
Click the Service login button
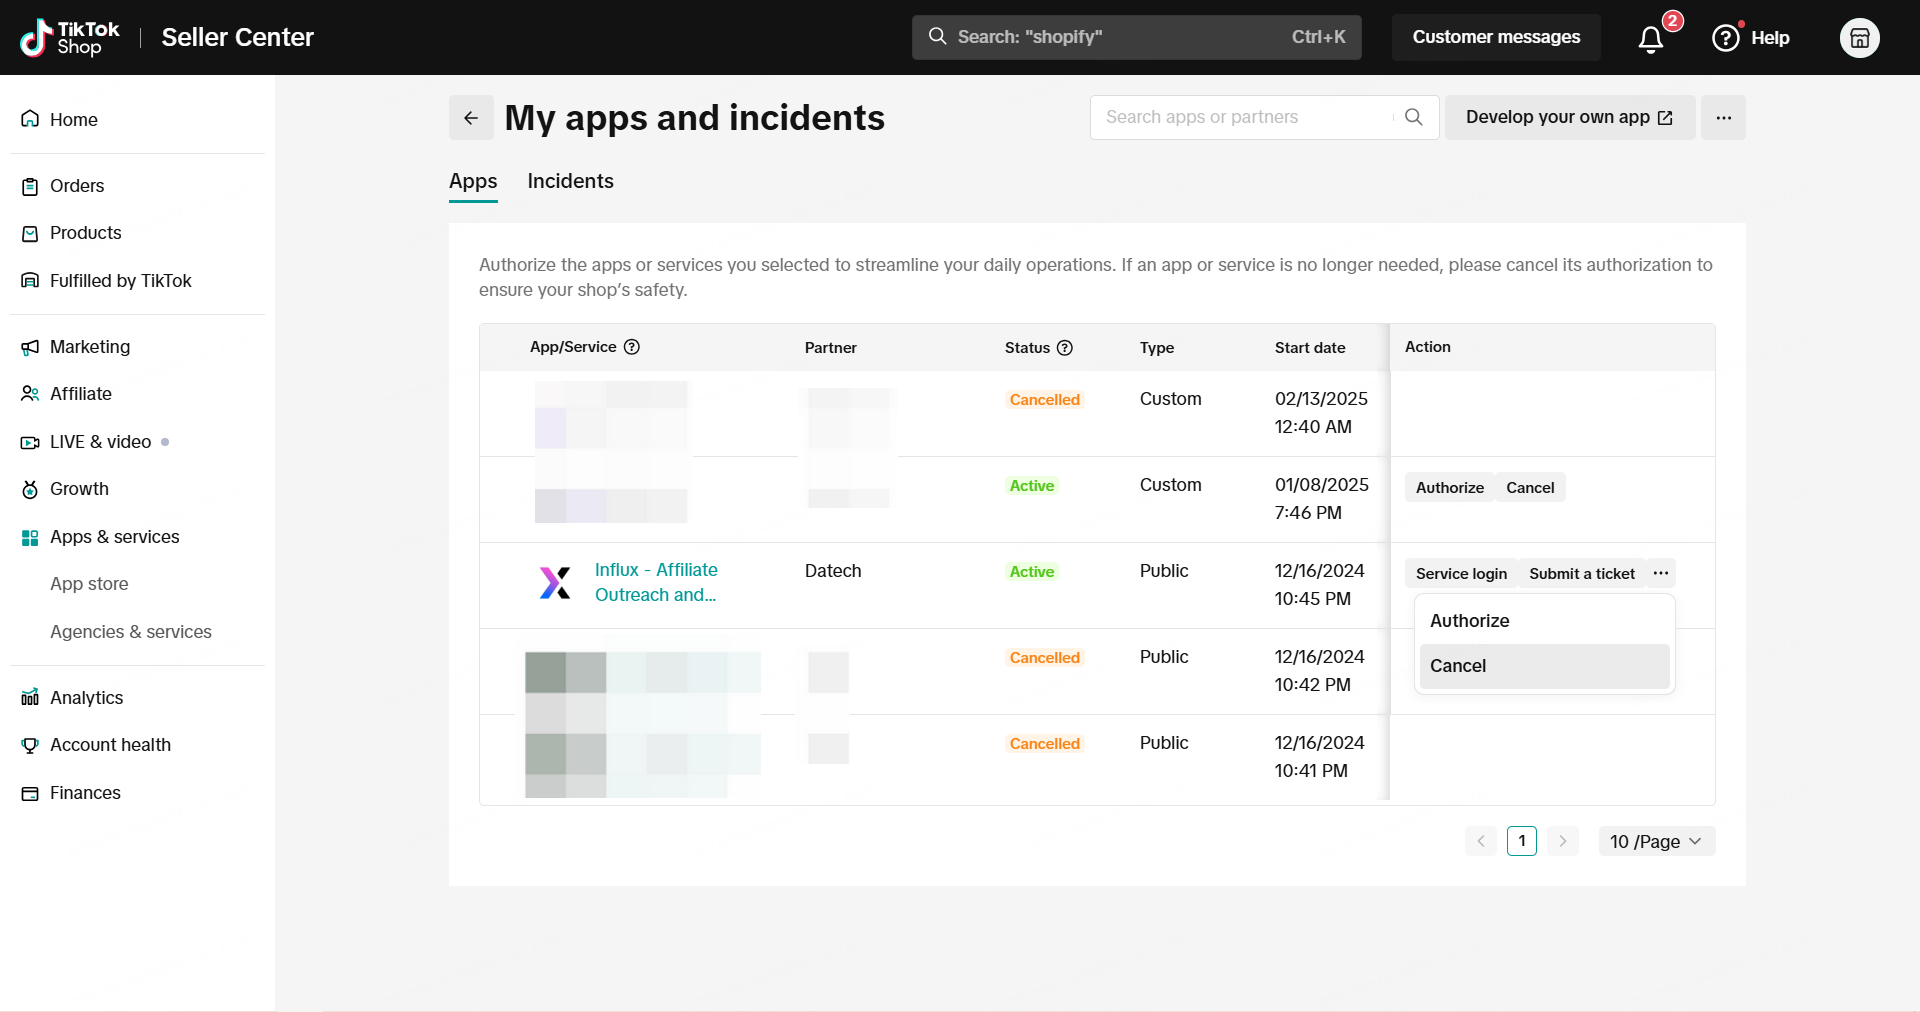click(x=1461, y=574)
